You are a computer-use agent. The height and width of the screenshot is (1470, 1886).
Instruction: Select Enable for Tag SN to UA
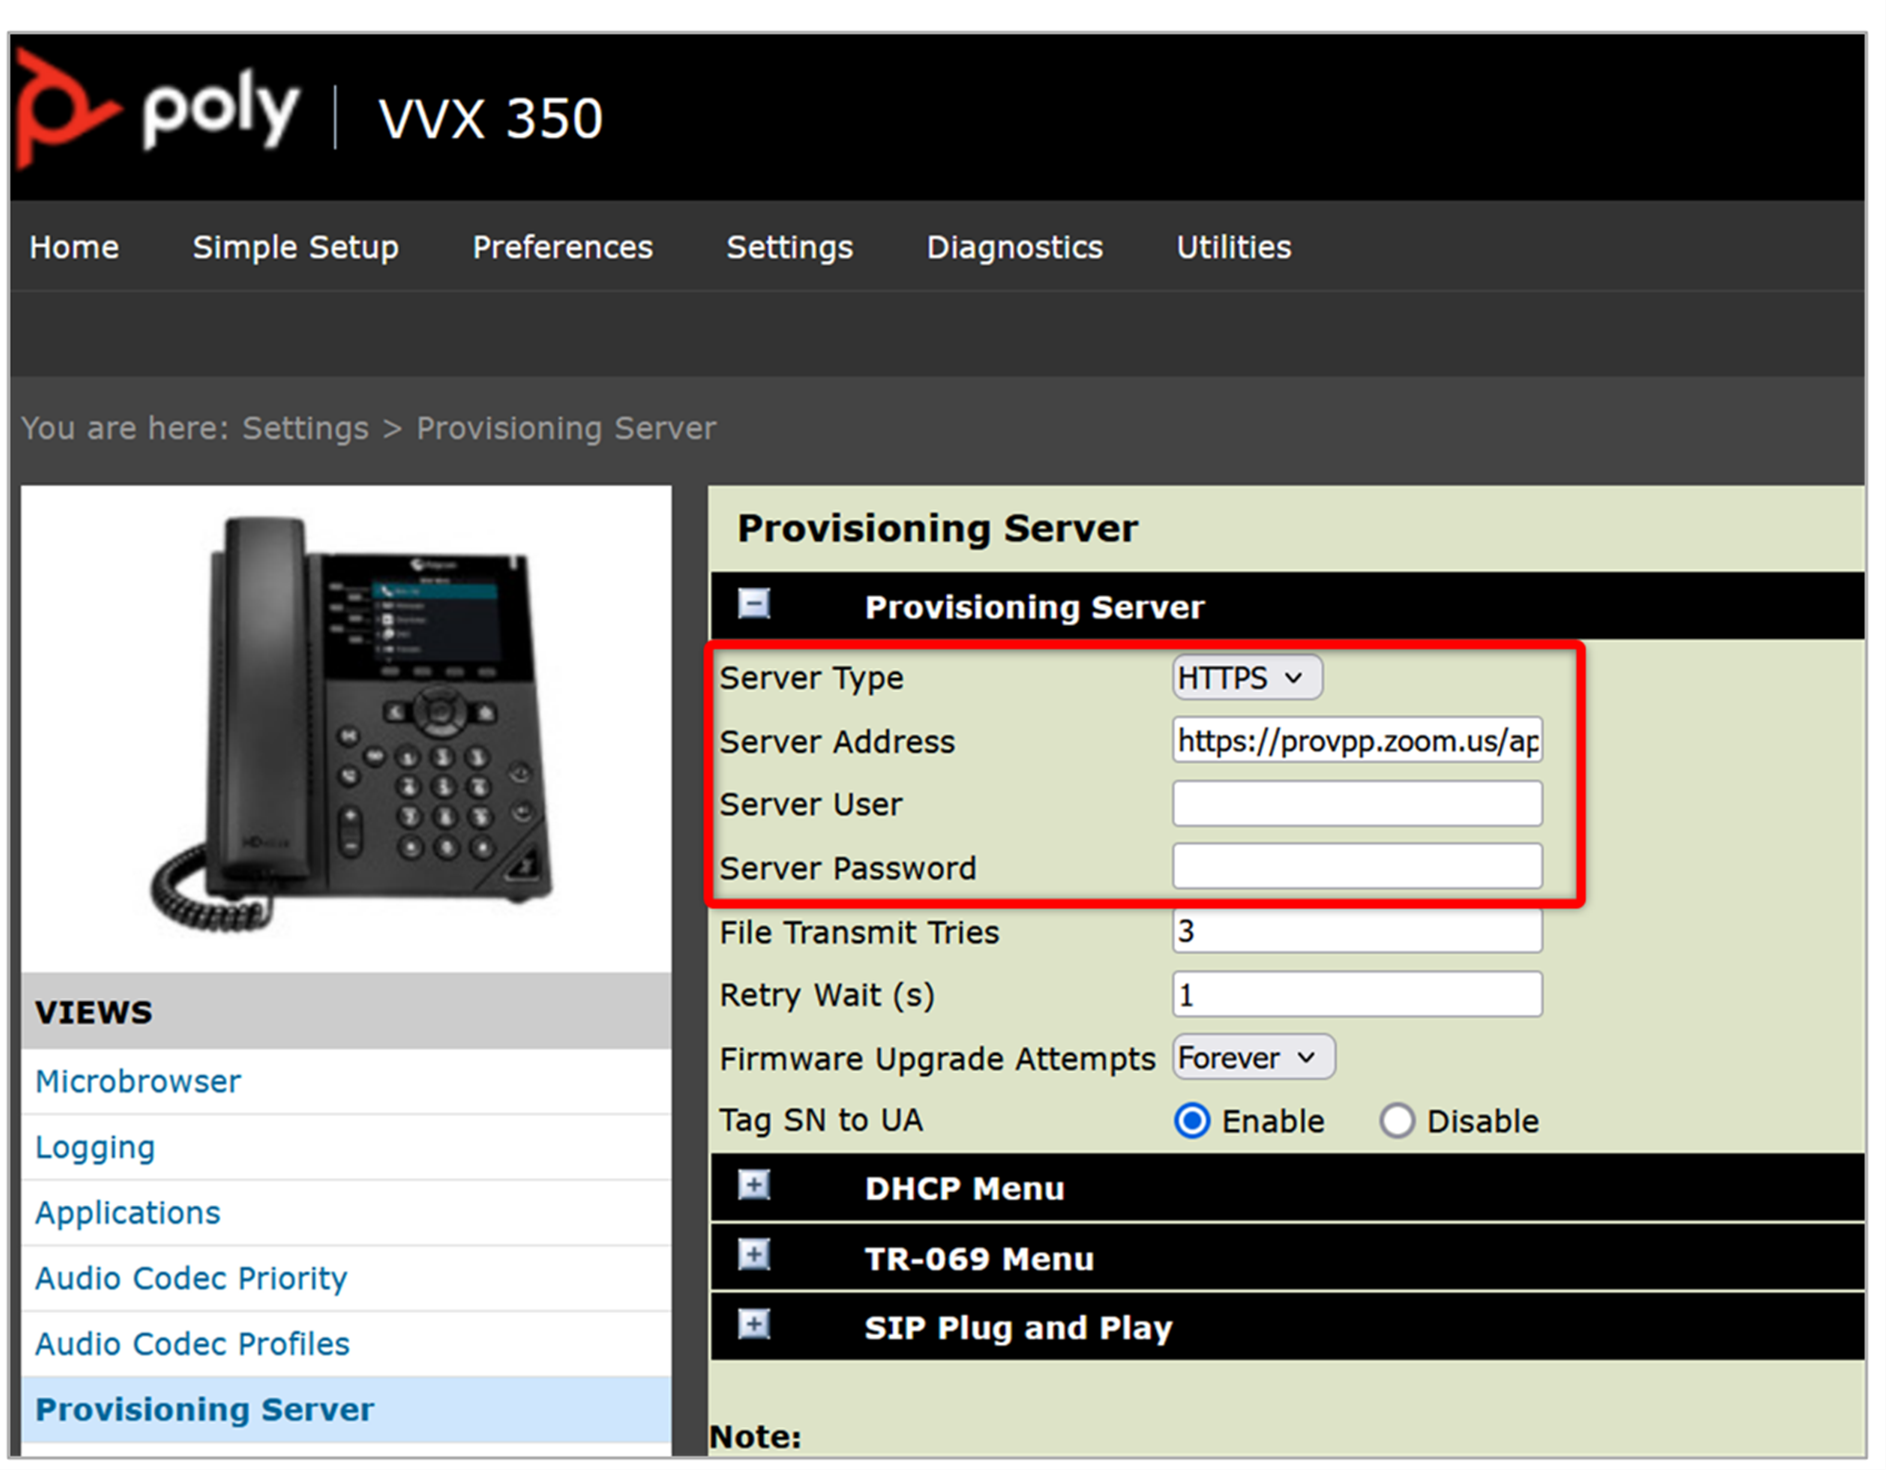(1192, 1121)
